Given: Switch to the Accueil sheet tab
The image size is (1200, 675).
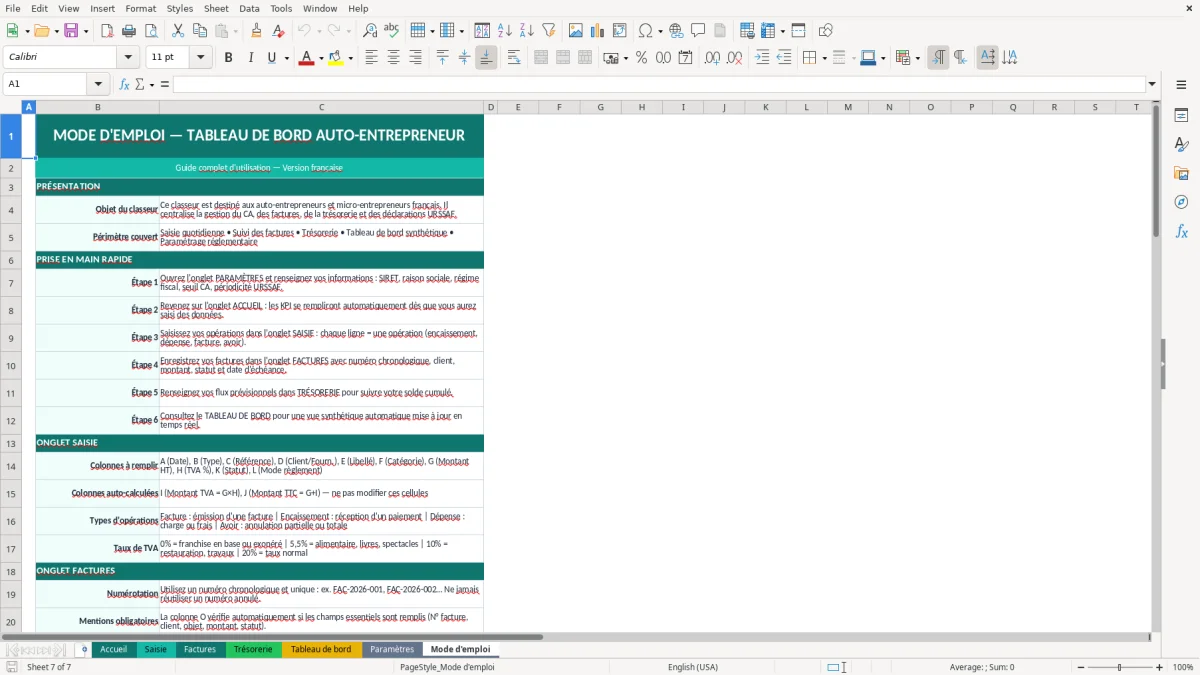Looking at the screenshot, I should (x=114, y=649).
